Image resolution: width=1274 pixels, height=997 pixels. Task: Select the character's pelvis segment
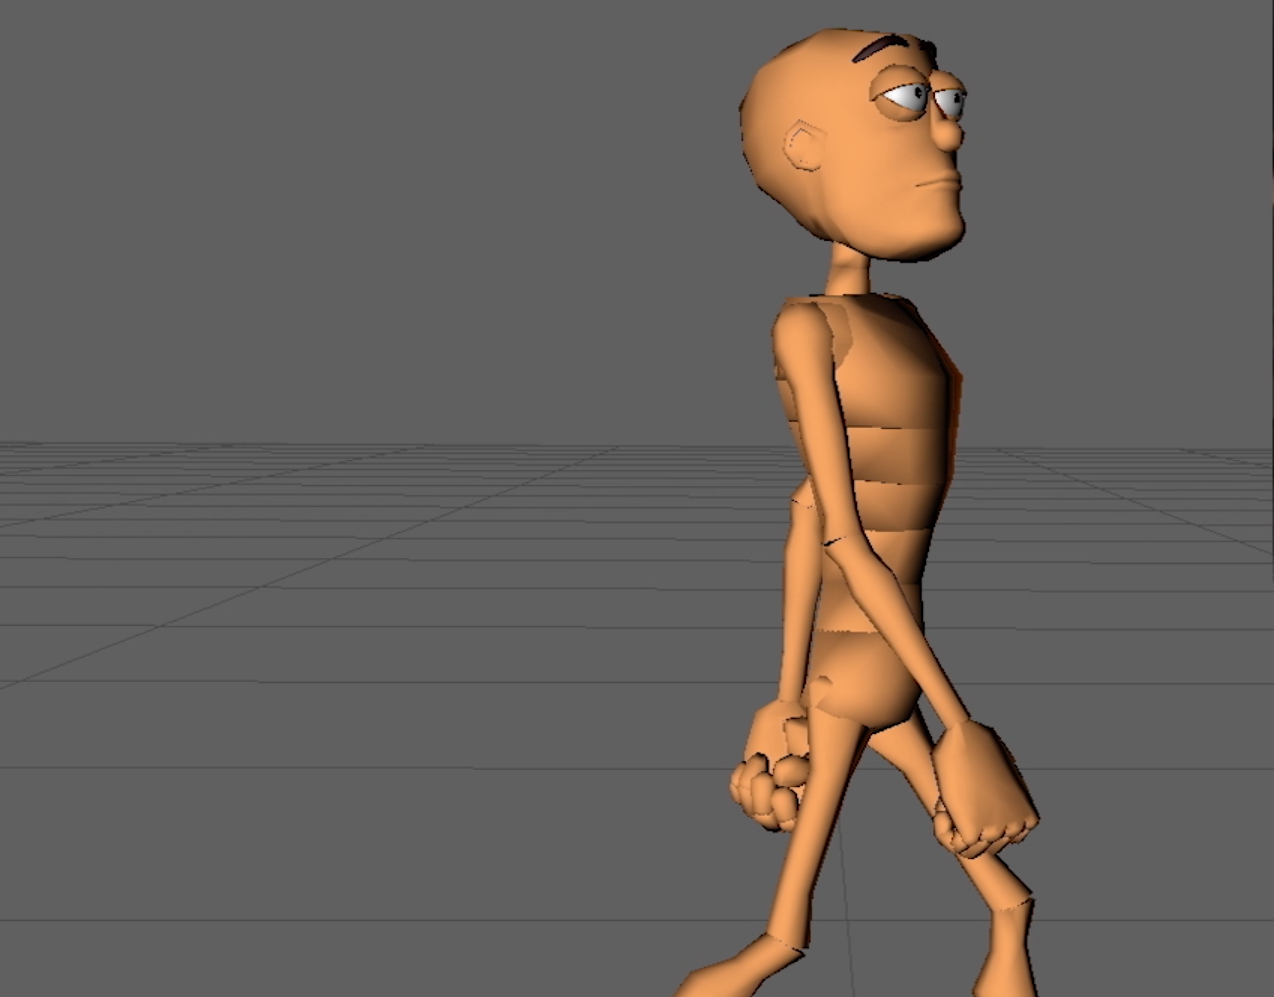coord(865,680)
